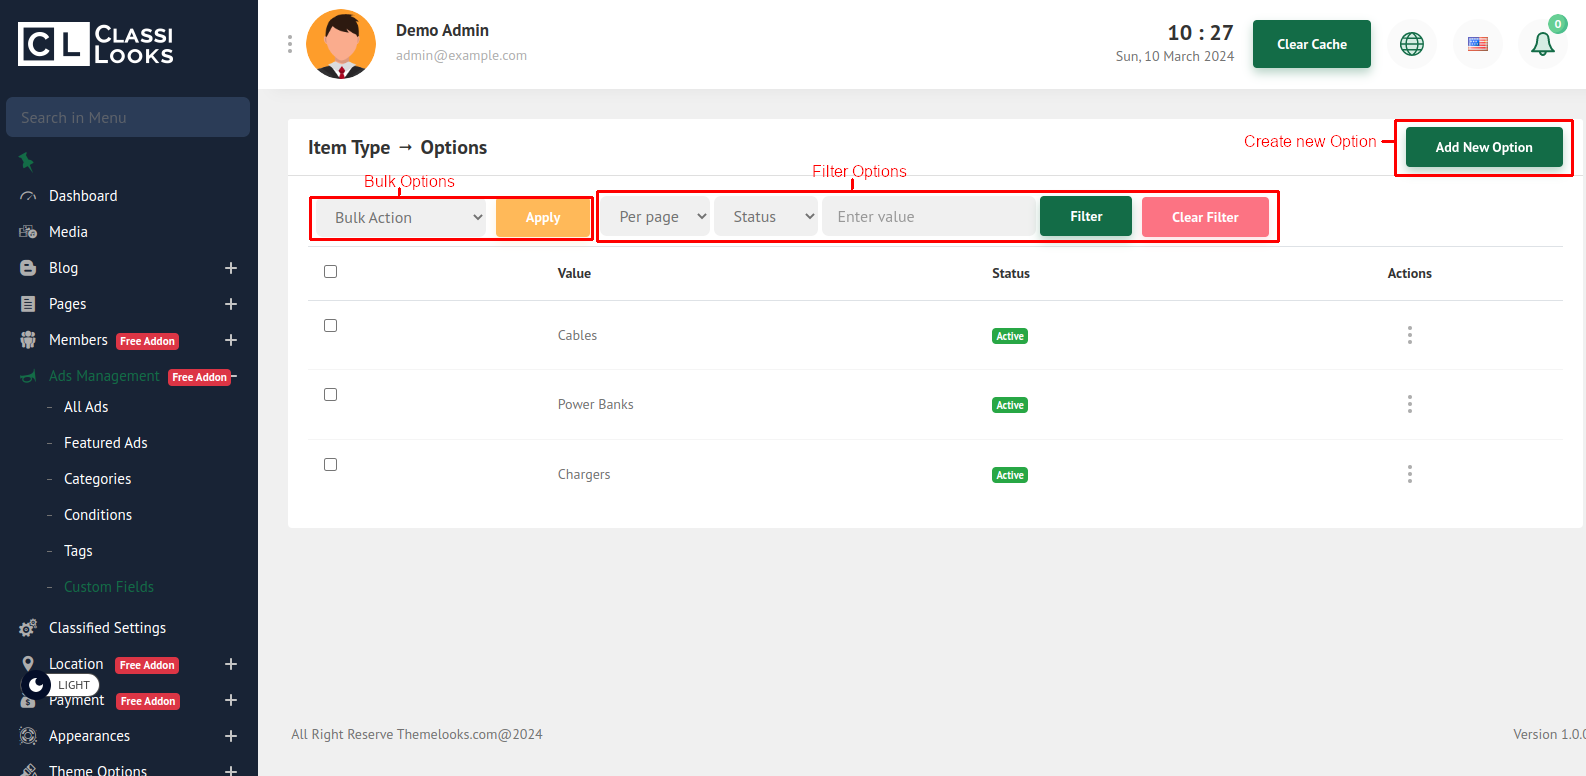Image resolution: width=1586 pixels, height=776 pixels.
Task: Toggle the light/dark mode switch
Action: pyautogui.click(x=37, y=685)
